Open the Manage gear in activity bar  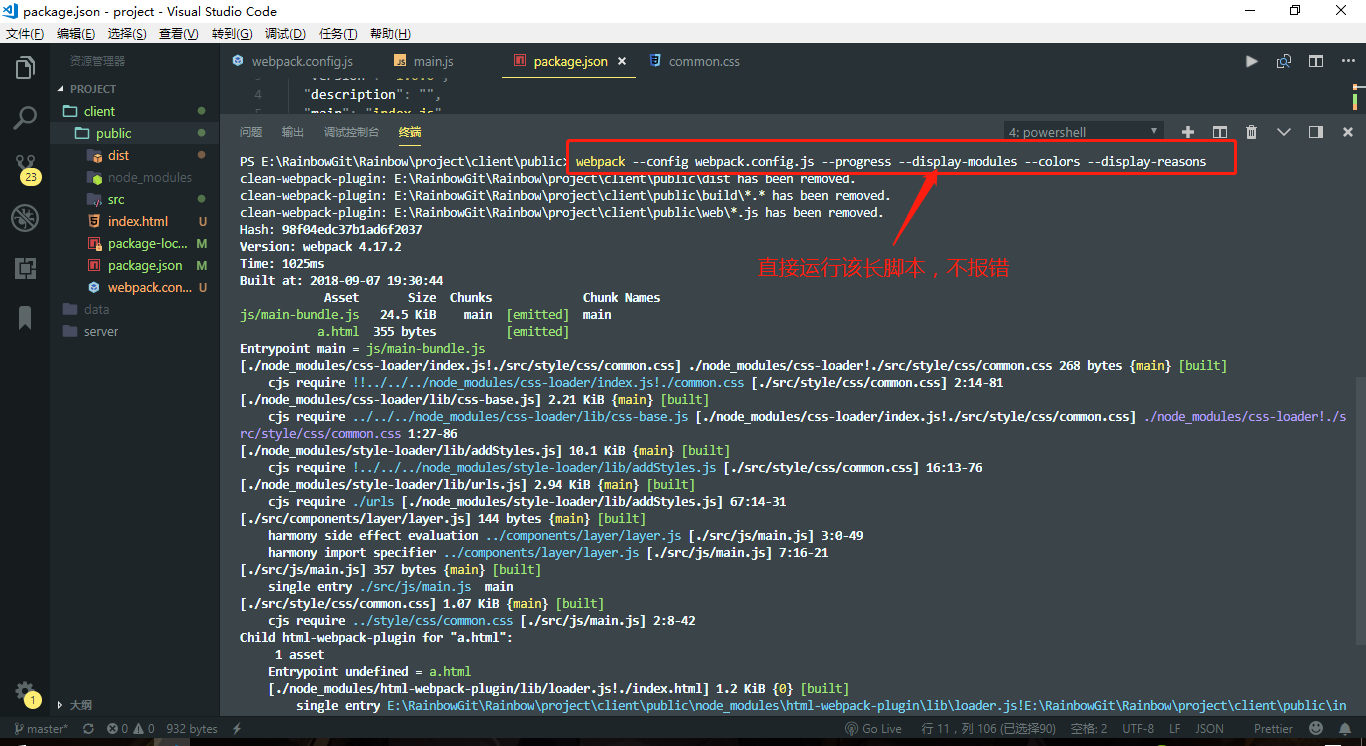tap(25, 693)
